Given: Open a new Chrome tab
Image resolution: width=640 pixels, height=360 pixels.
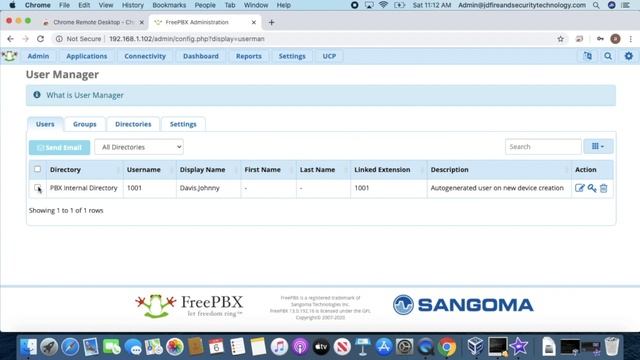Looking at the screenshot, I should click(x=271, y=22).
